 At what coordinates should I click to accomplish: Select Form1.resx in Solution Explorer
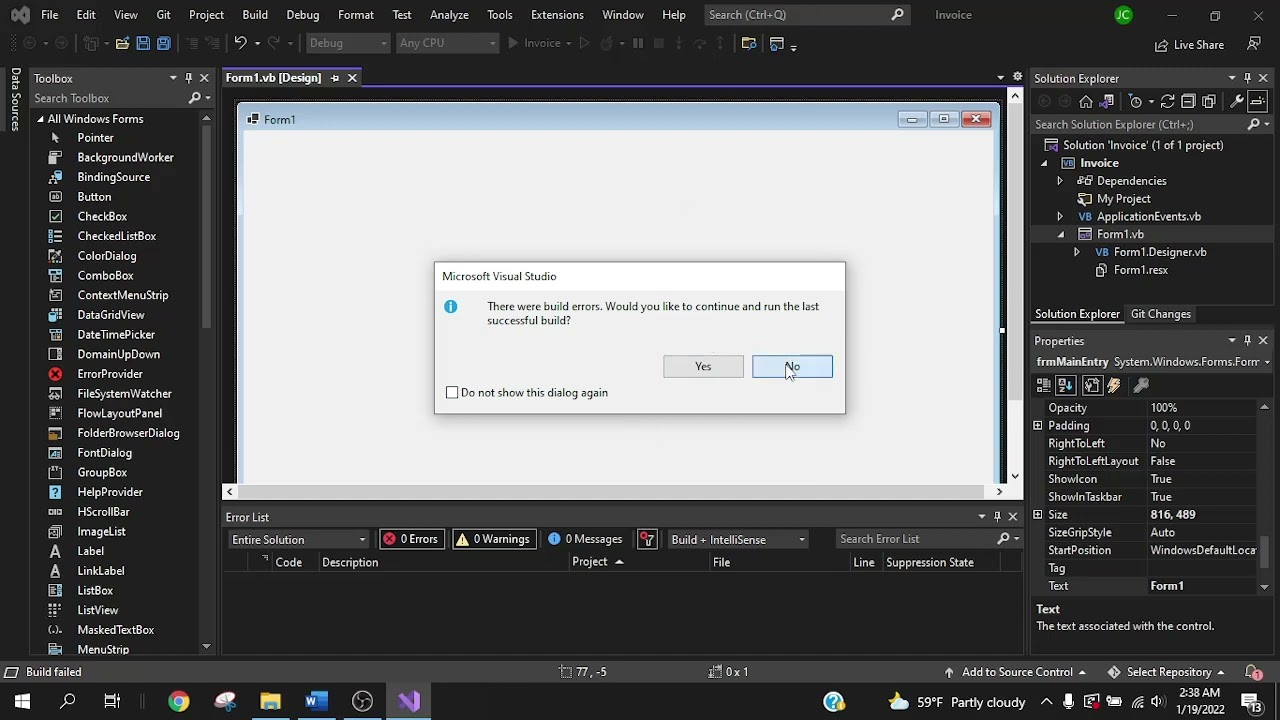(1140, 270)
